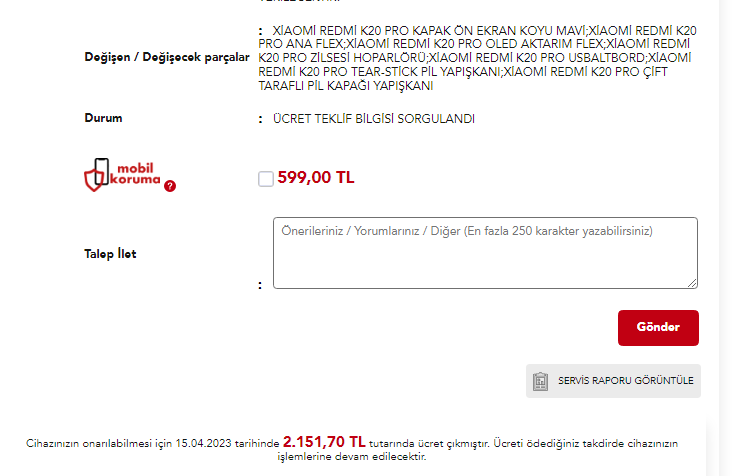This screenshot has height=476, width=755.
Task: Click the 15.04.2023 date in the notice
Action: [203, 443]
